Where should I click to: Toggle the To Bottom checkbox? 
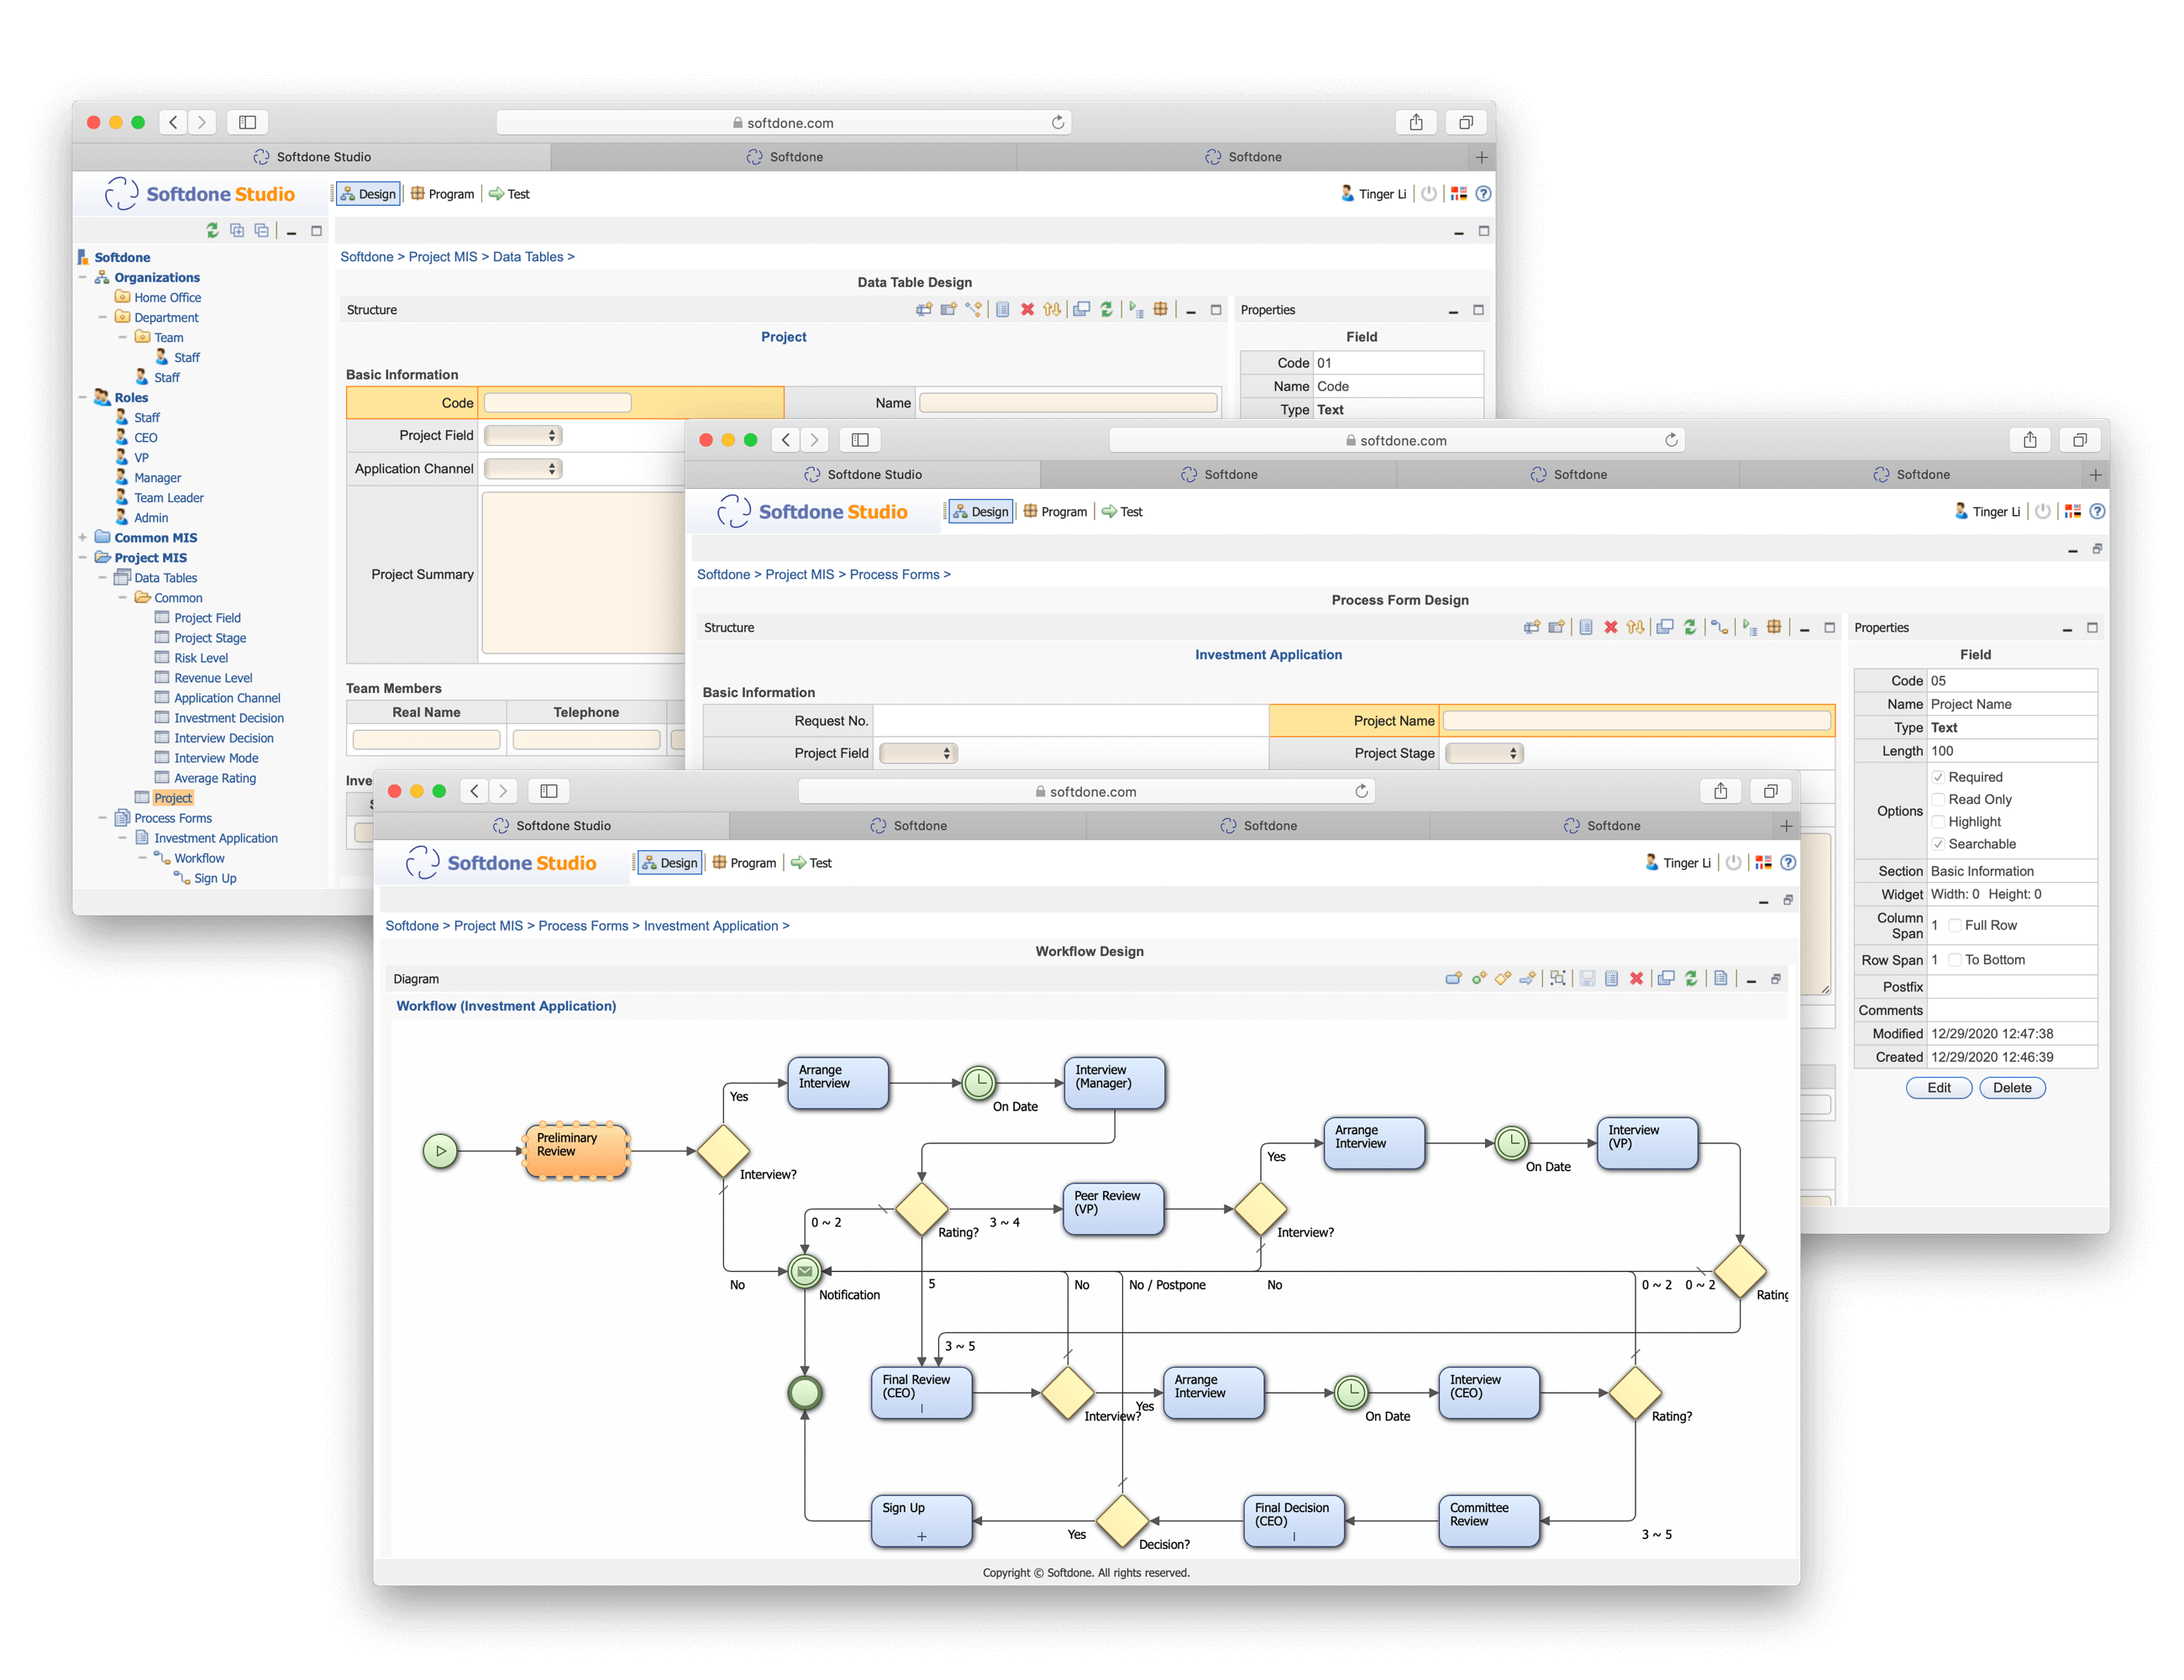coord(1955,960)
